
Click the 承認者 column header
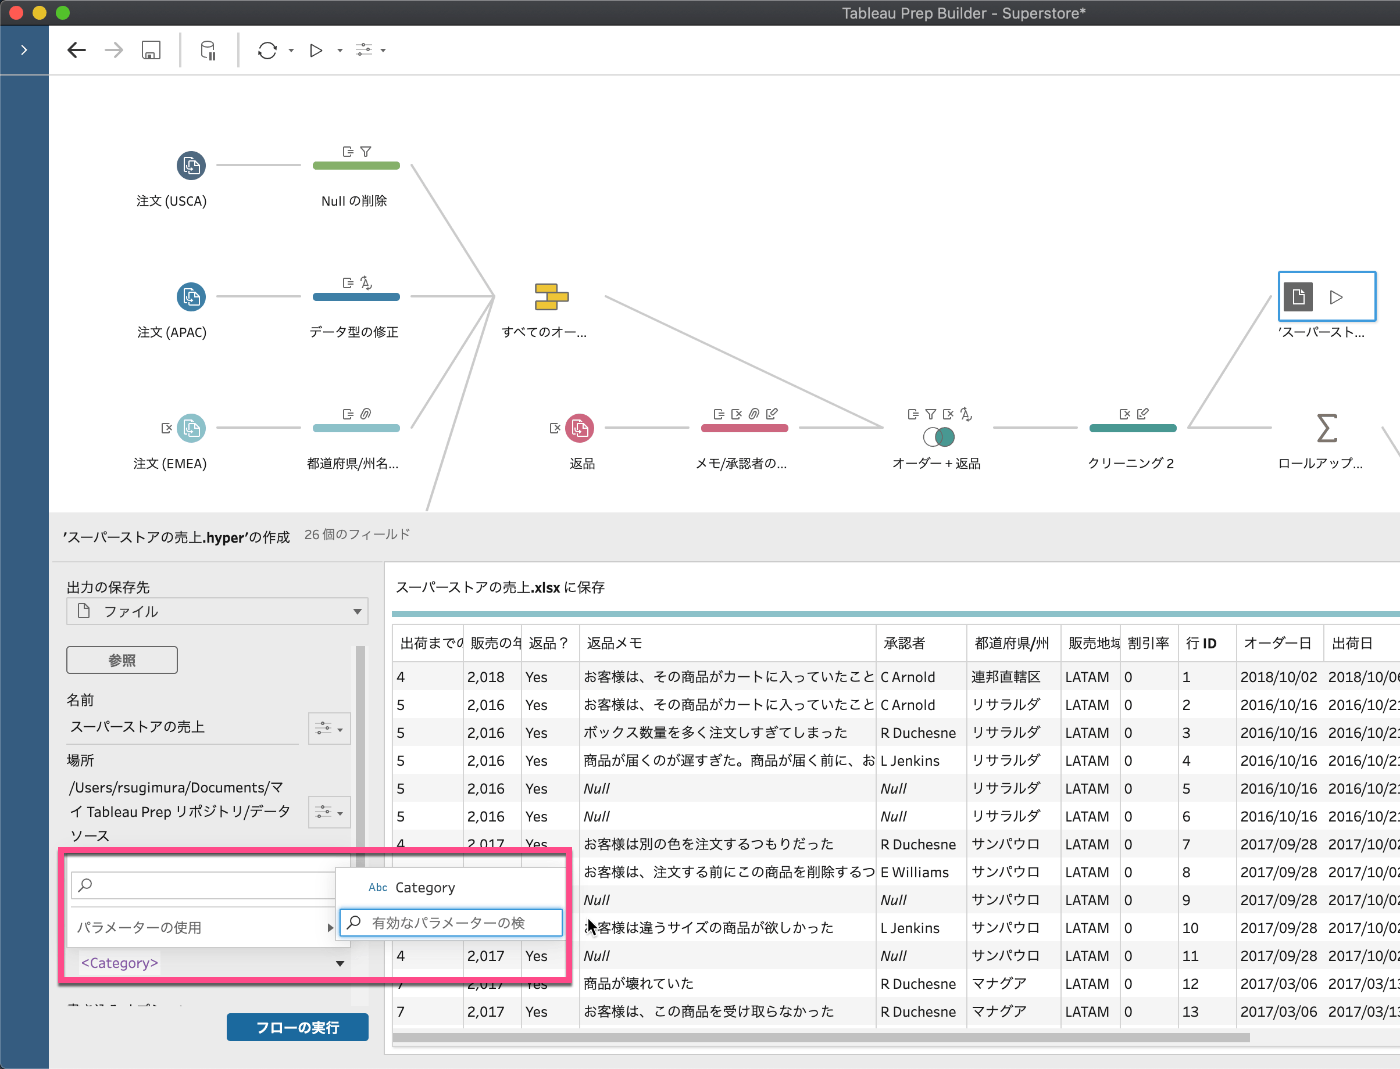coord(920,643)
